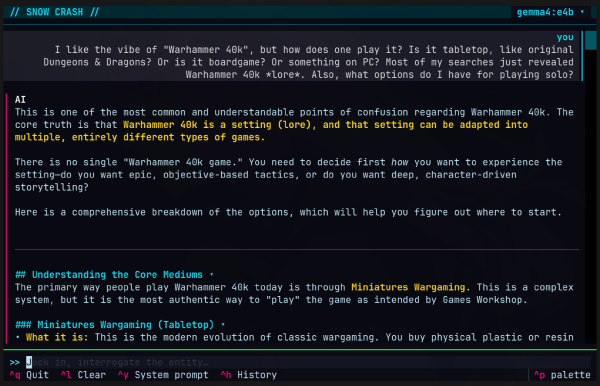Click the "AI" response label
This screenshot has width=600, height=386.
(x=20, y=100)
